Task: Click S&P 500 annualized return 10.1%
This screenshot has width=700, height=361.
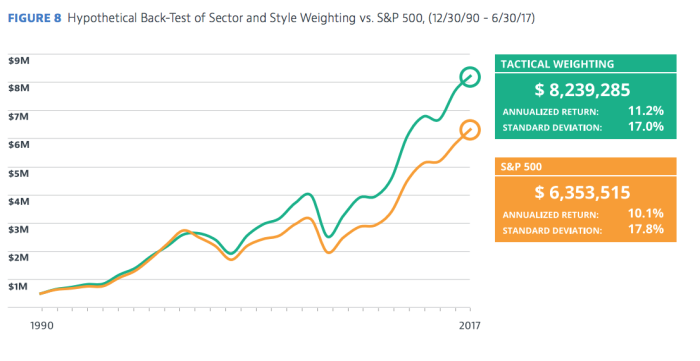Action: click(x=646, y=213)
